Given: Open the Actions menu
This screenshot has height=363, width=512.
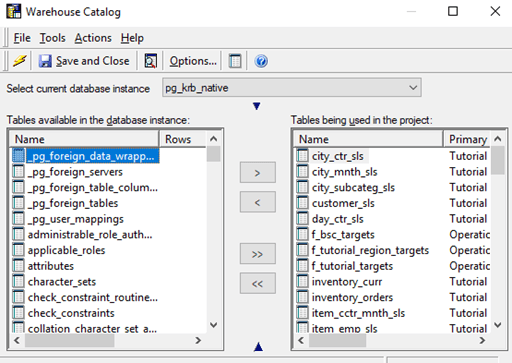Looking at the screenshot, I should click(x=93, y=38).
